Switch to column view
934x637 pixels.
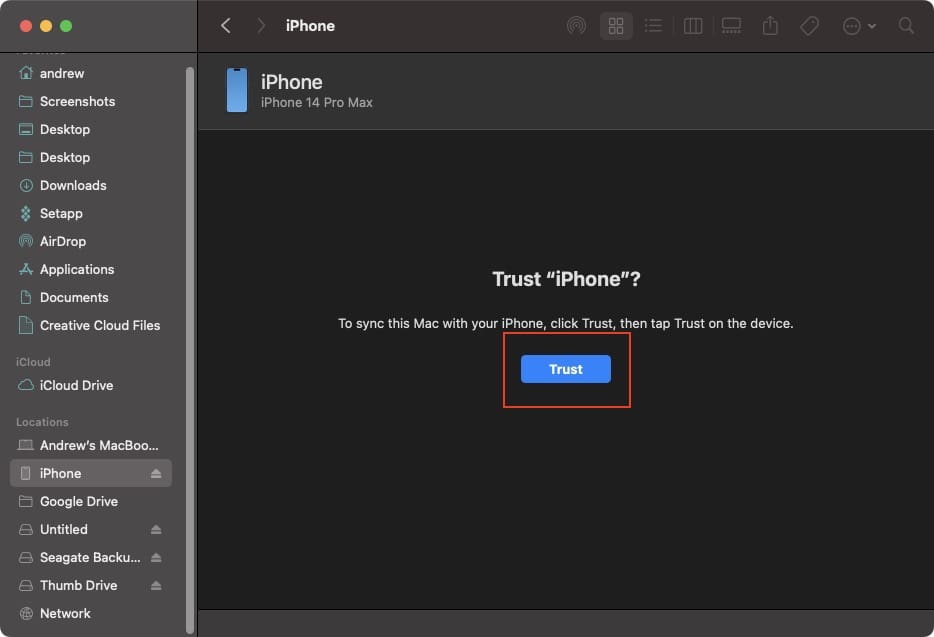(x=693, y=26)
